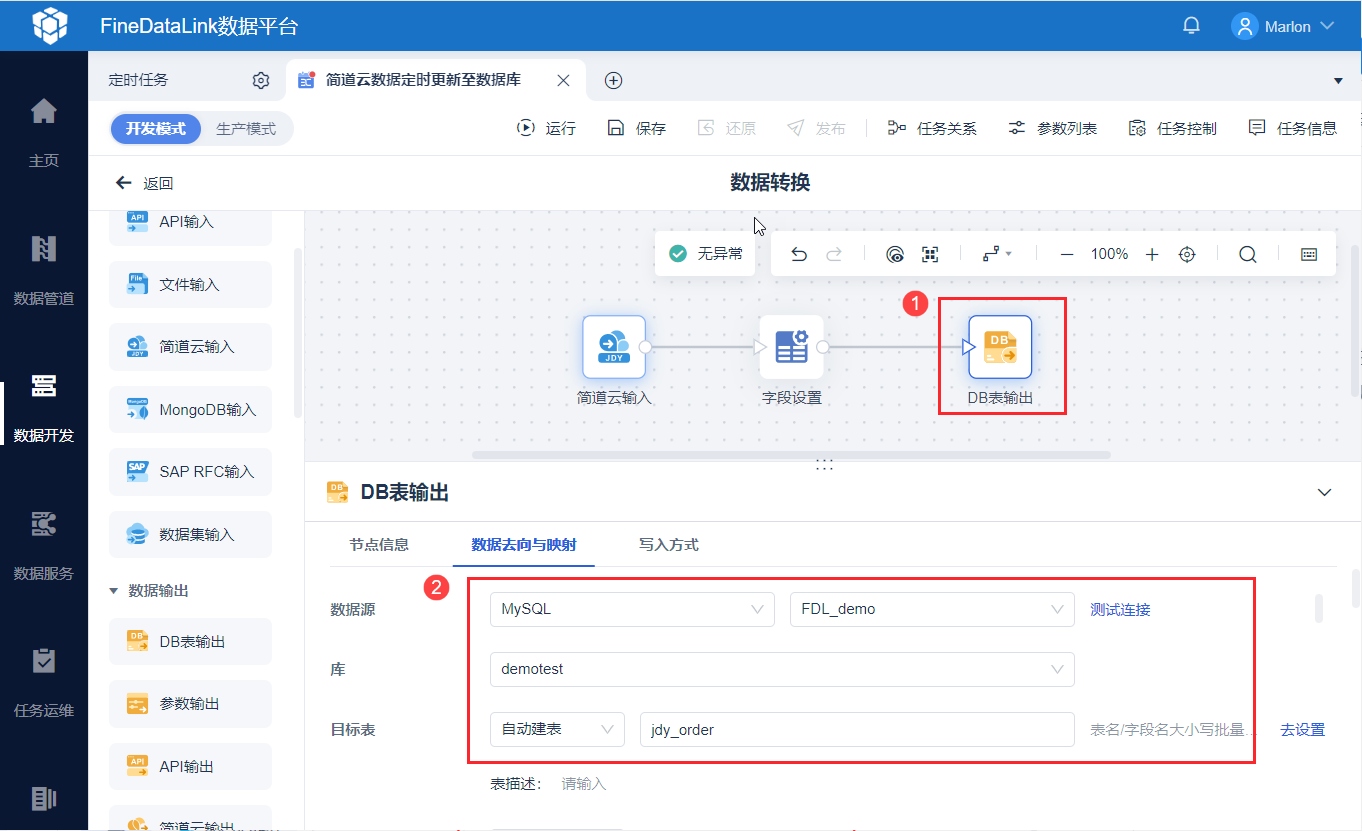
Task: Open the keyboard shortcuts icon
Action: [1309, 254]
